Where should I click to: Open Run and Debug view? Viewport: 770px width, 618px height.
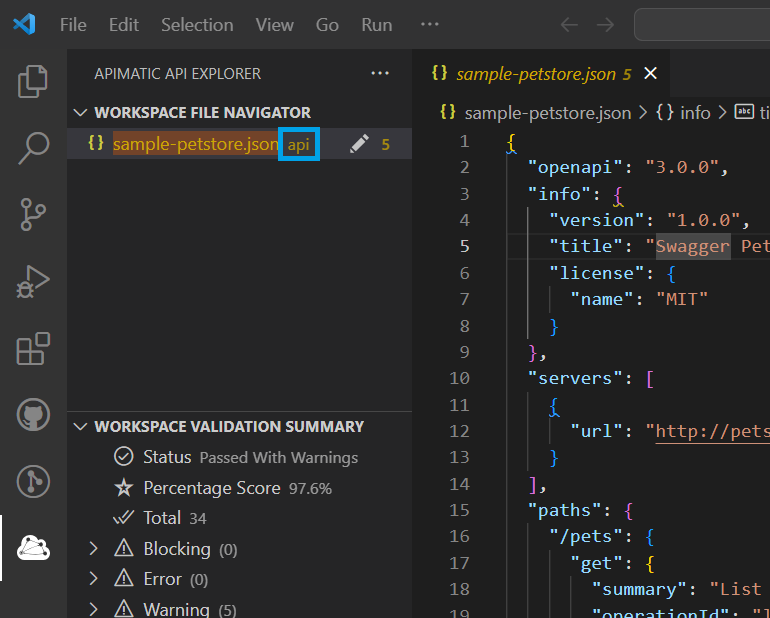33,281
